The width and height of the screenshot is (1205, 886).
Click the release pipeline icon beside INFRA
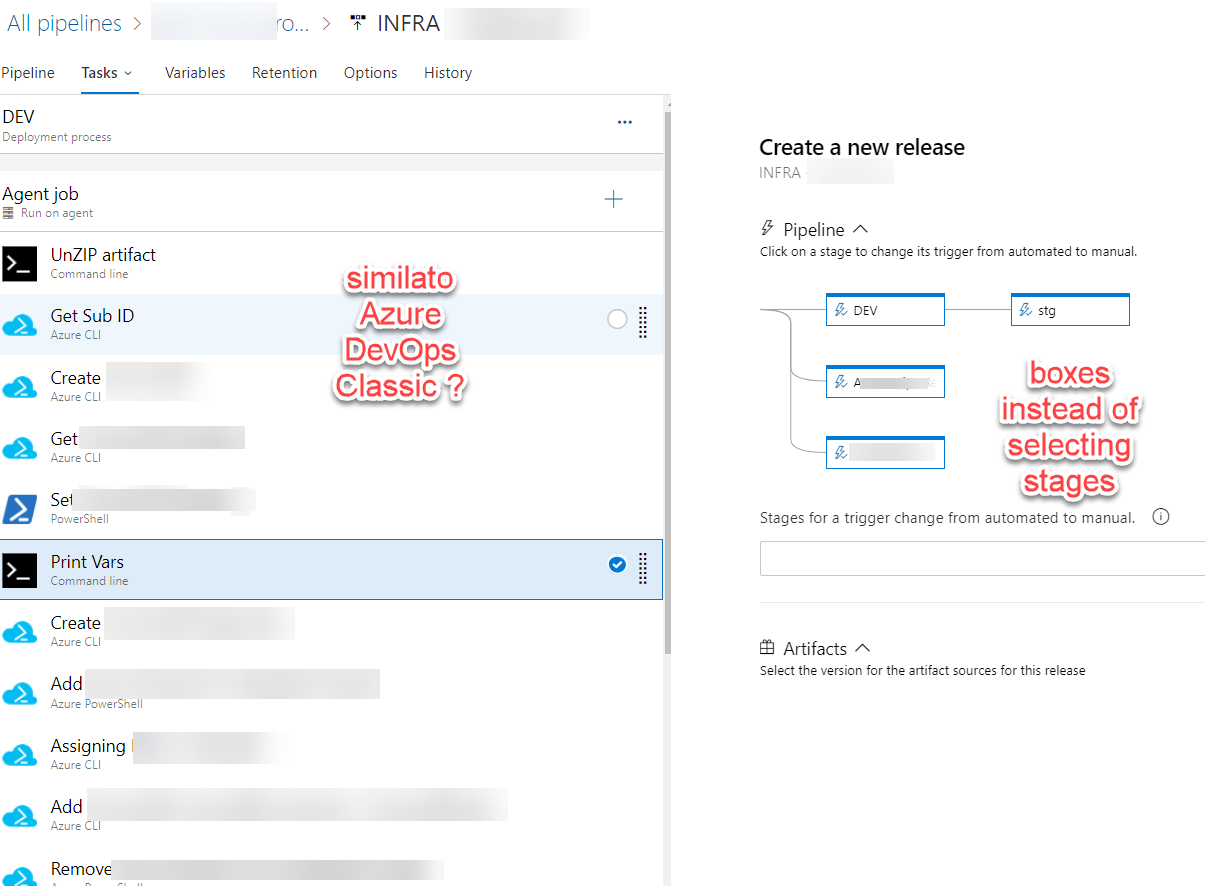tap(358, 23)
